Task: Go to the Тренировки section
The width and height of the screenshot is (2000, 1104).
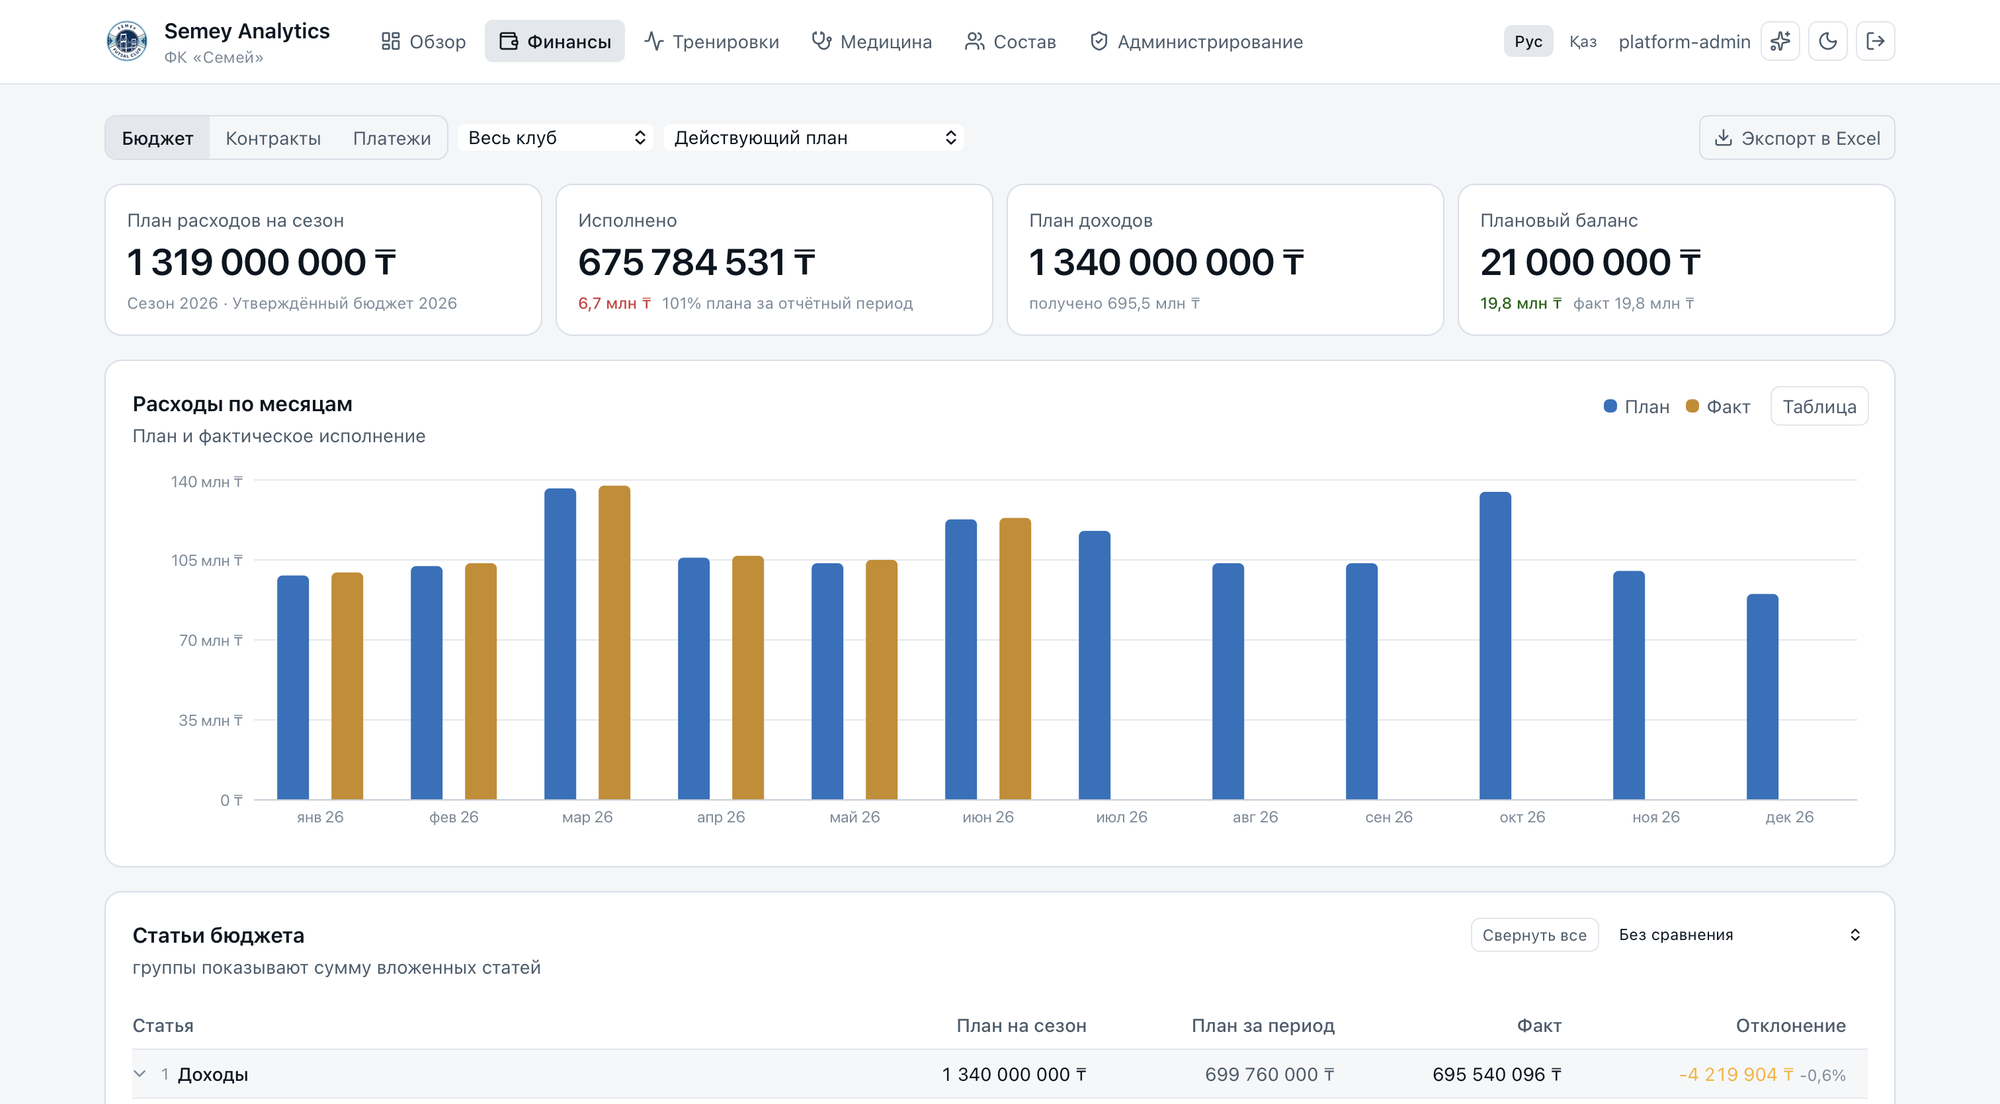Action: (711, 41)
